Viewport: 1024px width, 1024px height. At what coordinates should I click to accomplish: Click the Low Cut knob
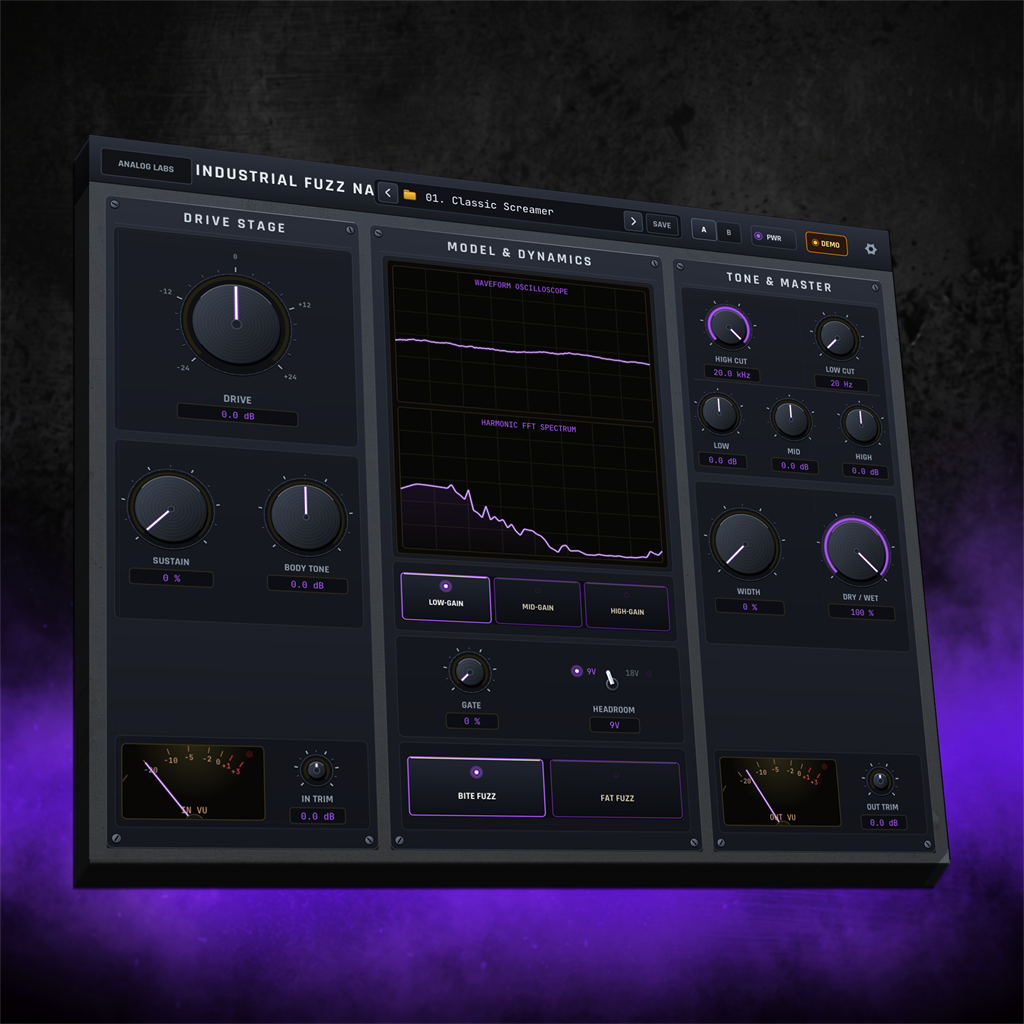point(837,338)
